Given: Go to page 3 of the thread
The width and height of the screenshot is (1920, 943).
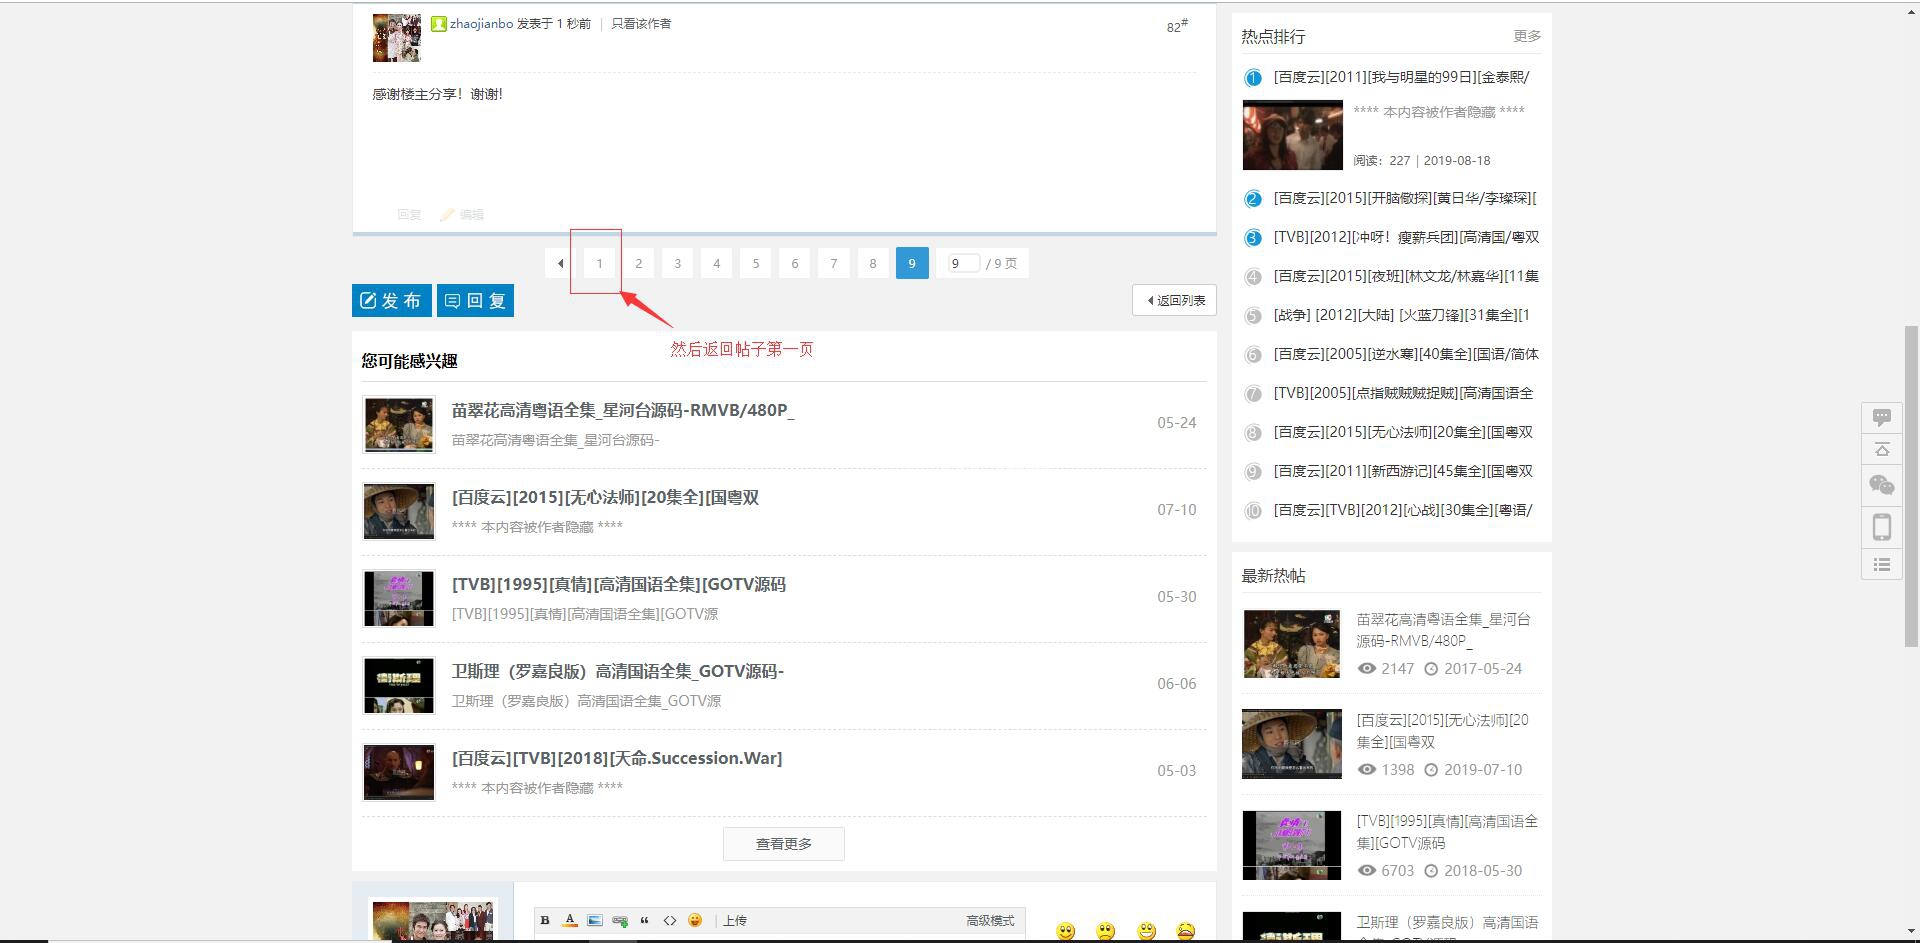Looking at the screenshot, I should [x=678, y=263].
